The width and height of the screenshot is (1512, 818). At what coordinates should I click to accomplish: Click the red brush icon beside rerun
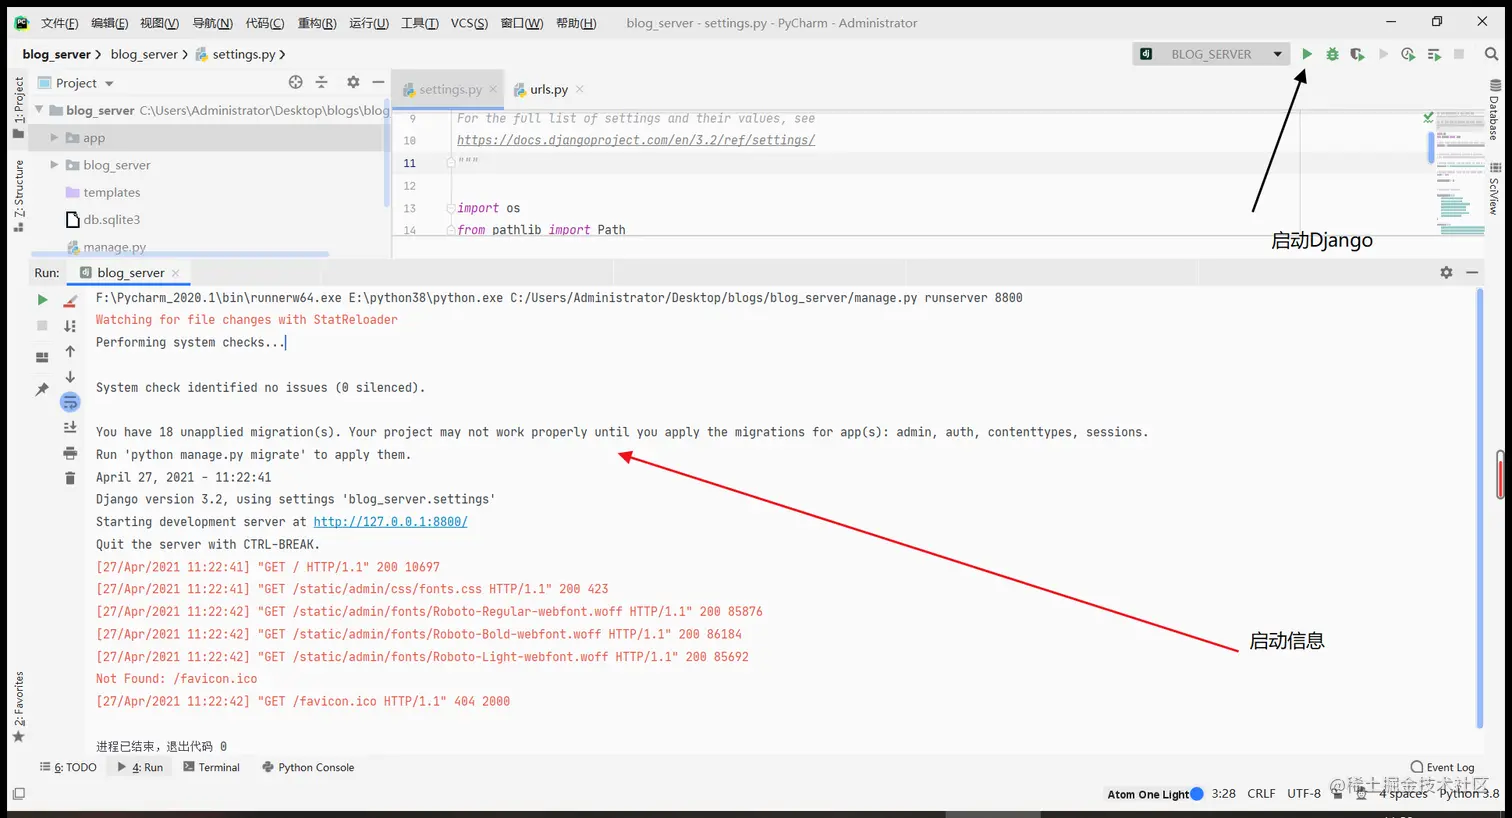70,300
